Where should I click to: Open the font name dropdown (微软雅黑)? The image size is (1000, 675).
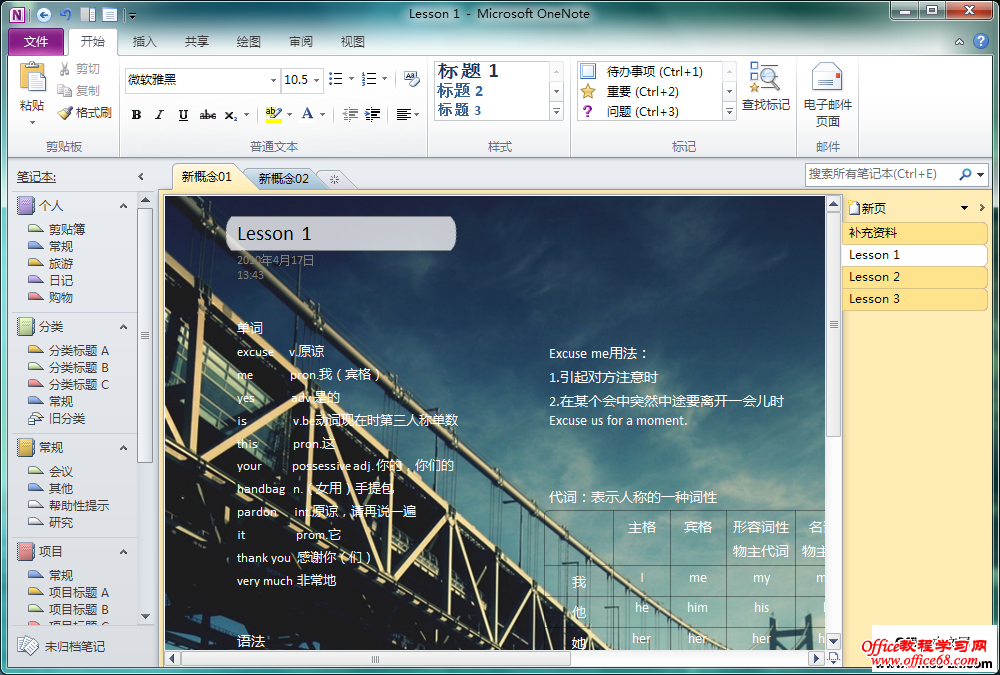click(273, 80)
